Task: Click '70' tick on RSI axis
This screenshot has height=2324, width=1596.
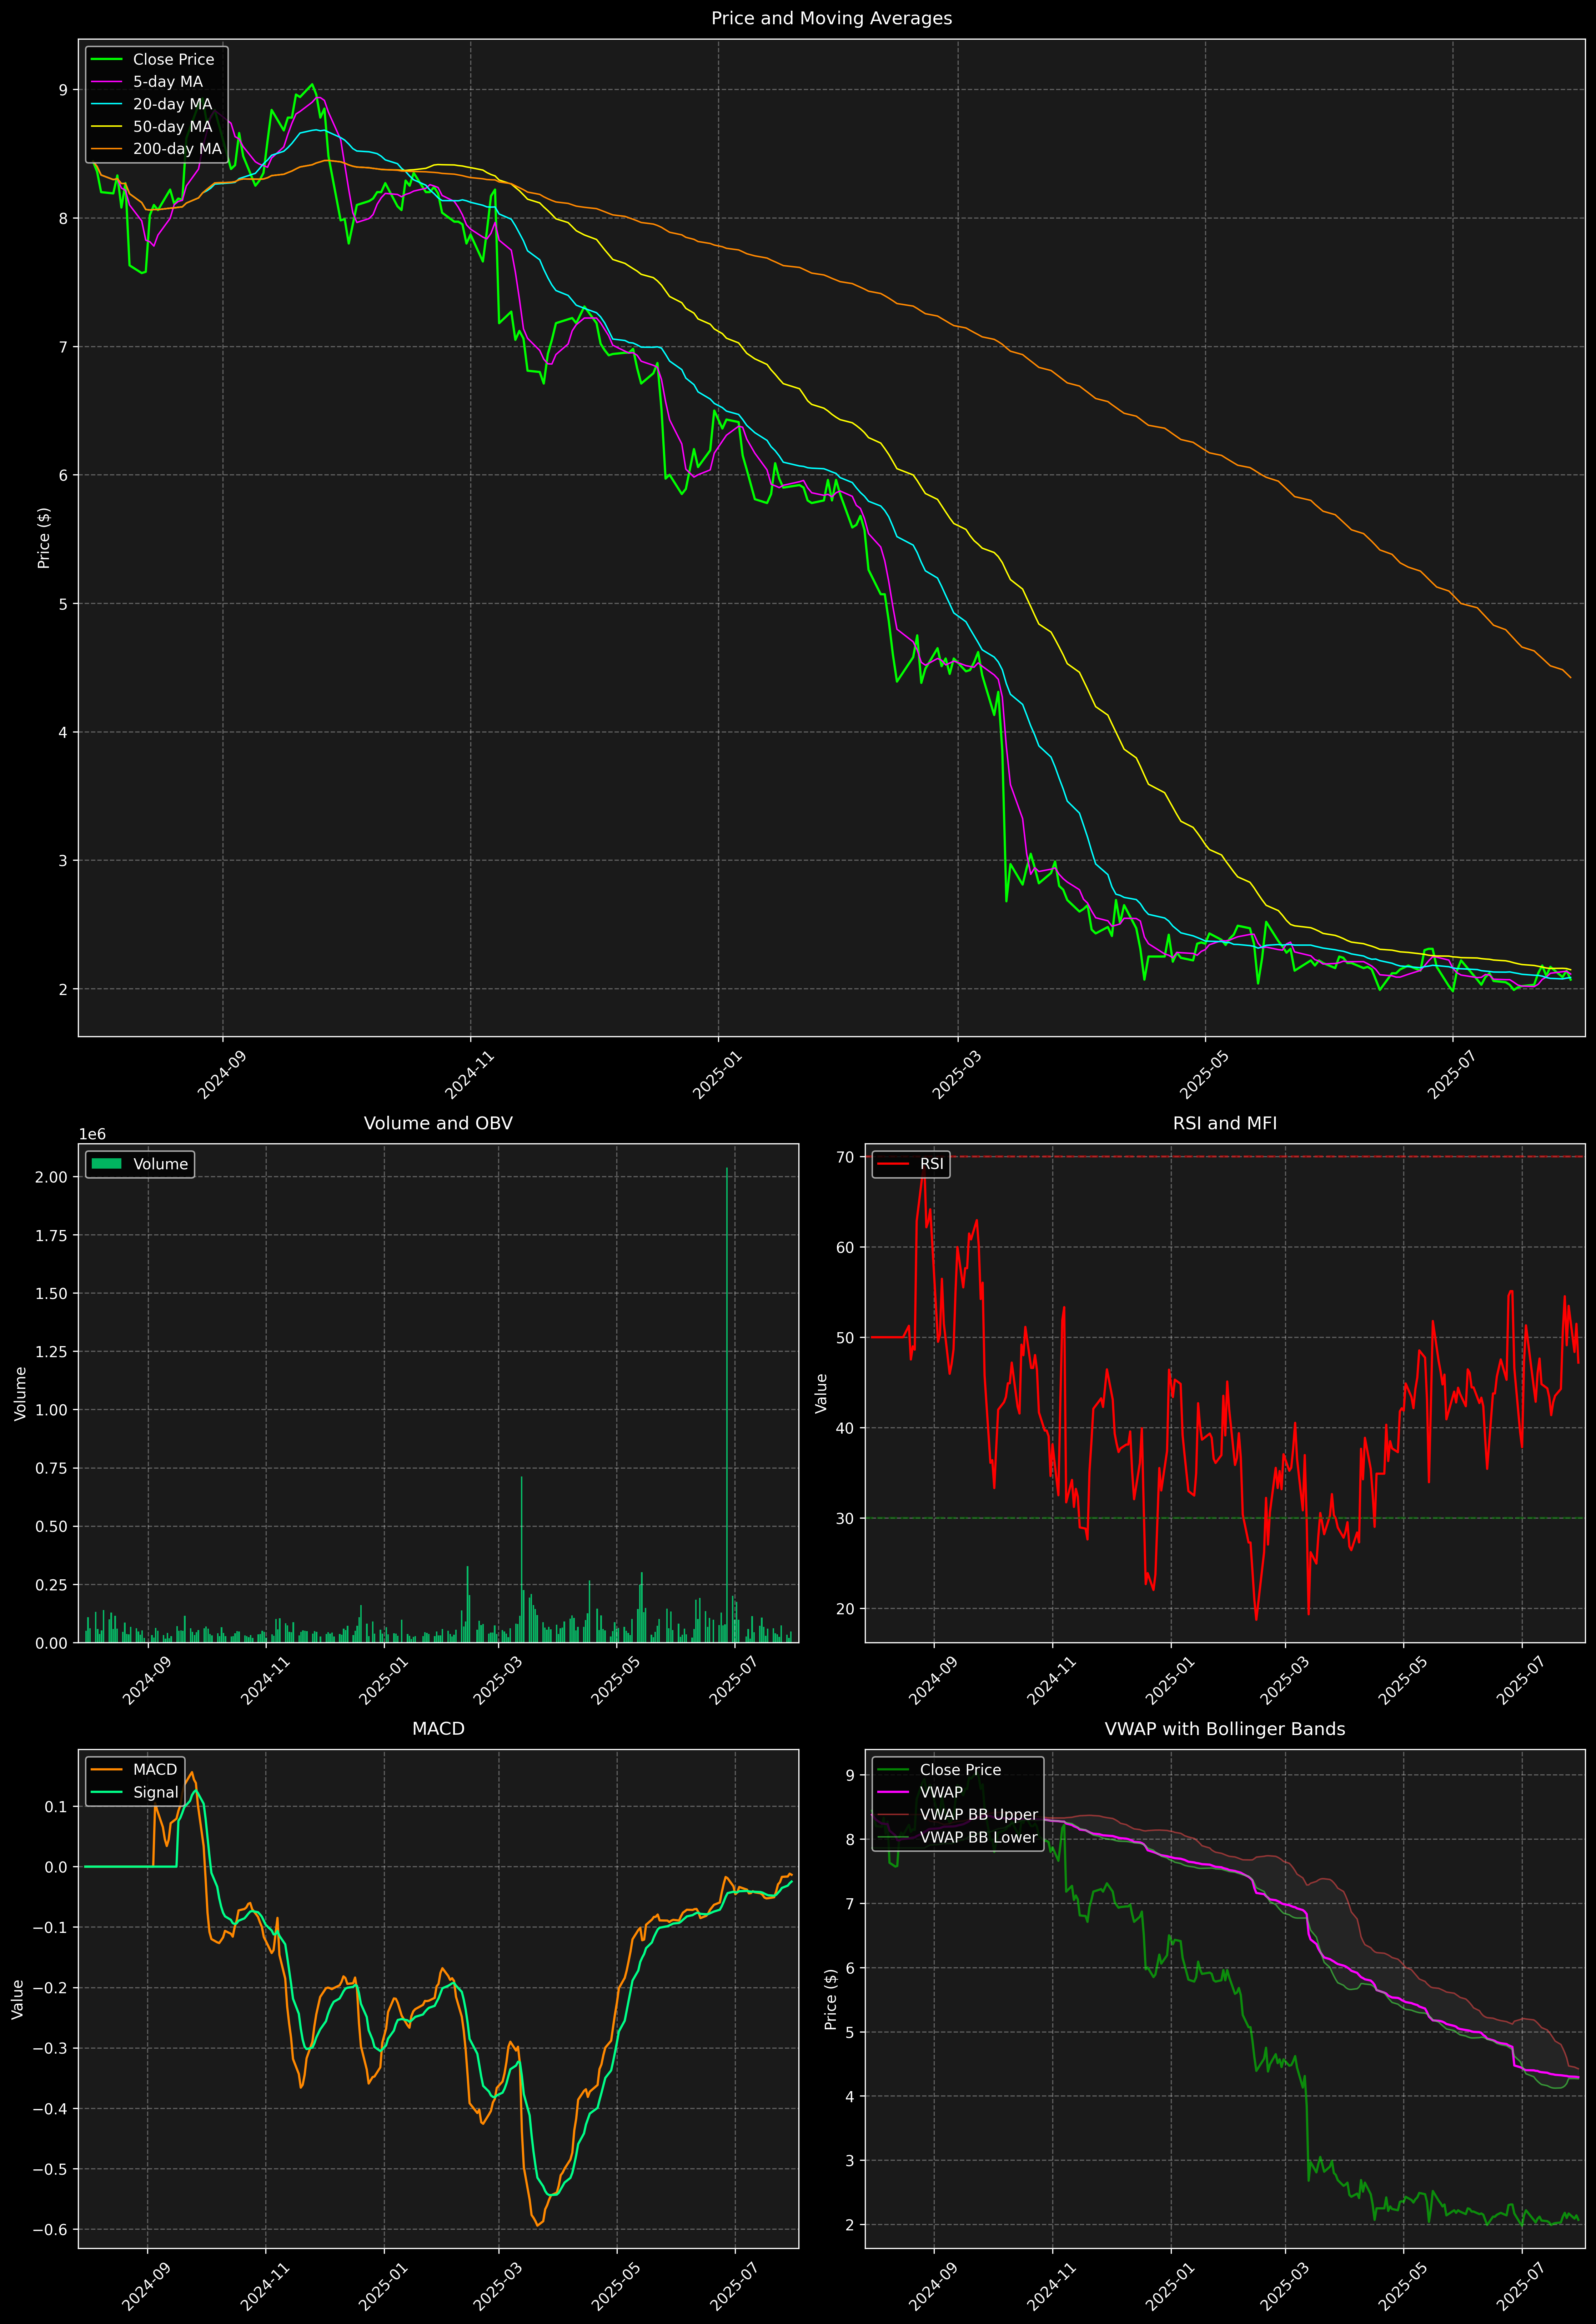Action: click(x=845, y=1157)
